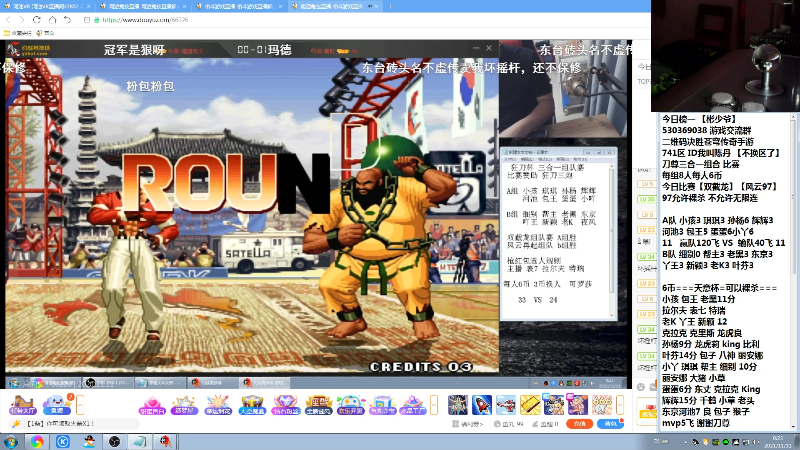Click the system tray clock
800x450 pixels.
tap(779, 442)
